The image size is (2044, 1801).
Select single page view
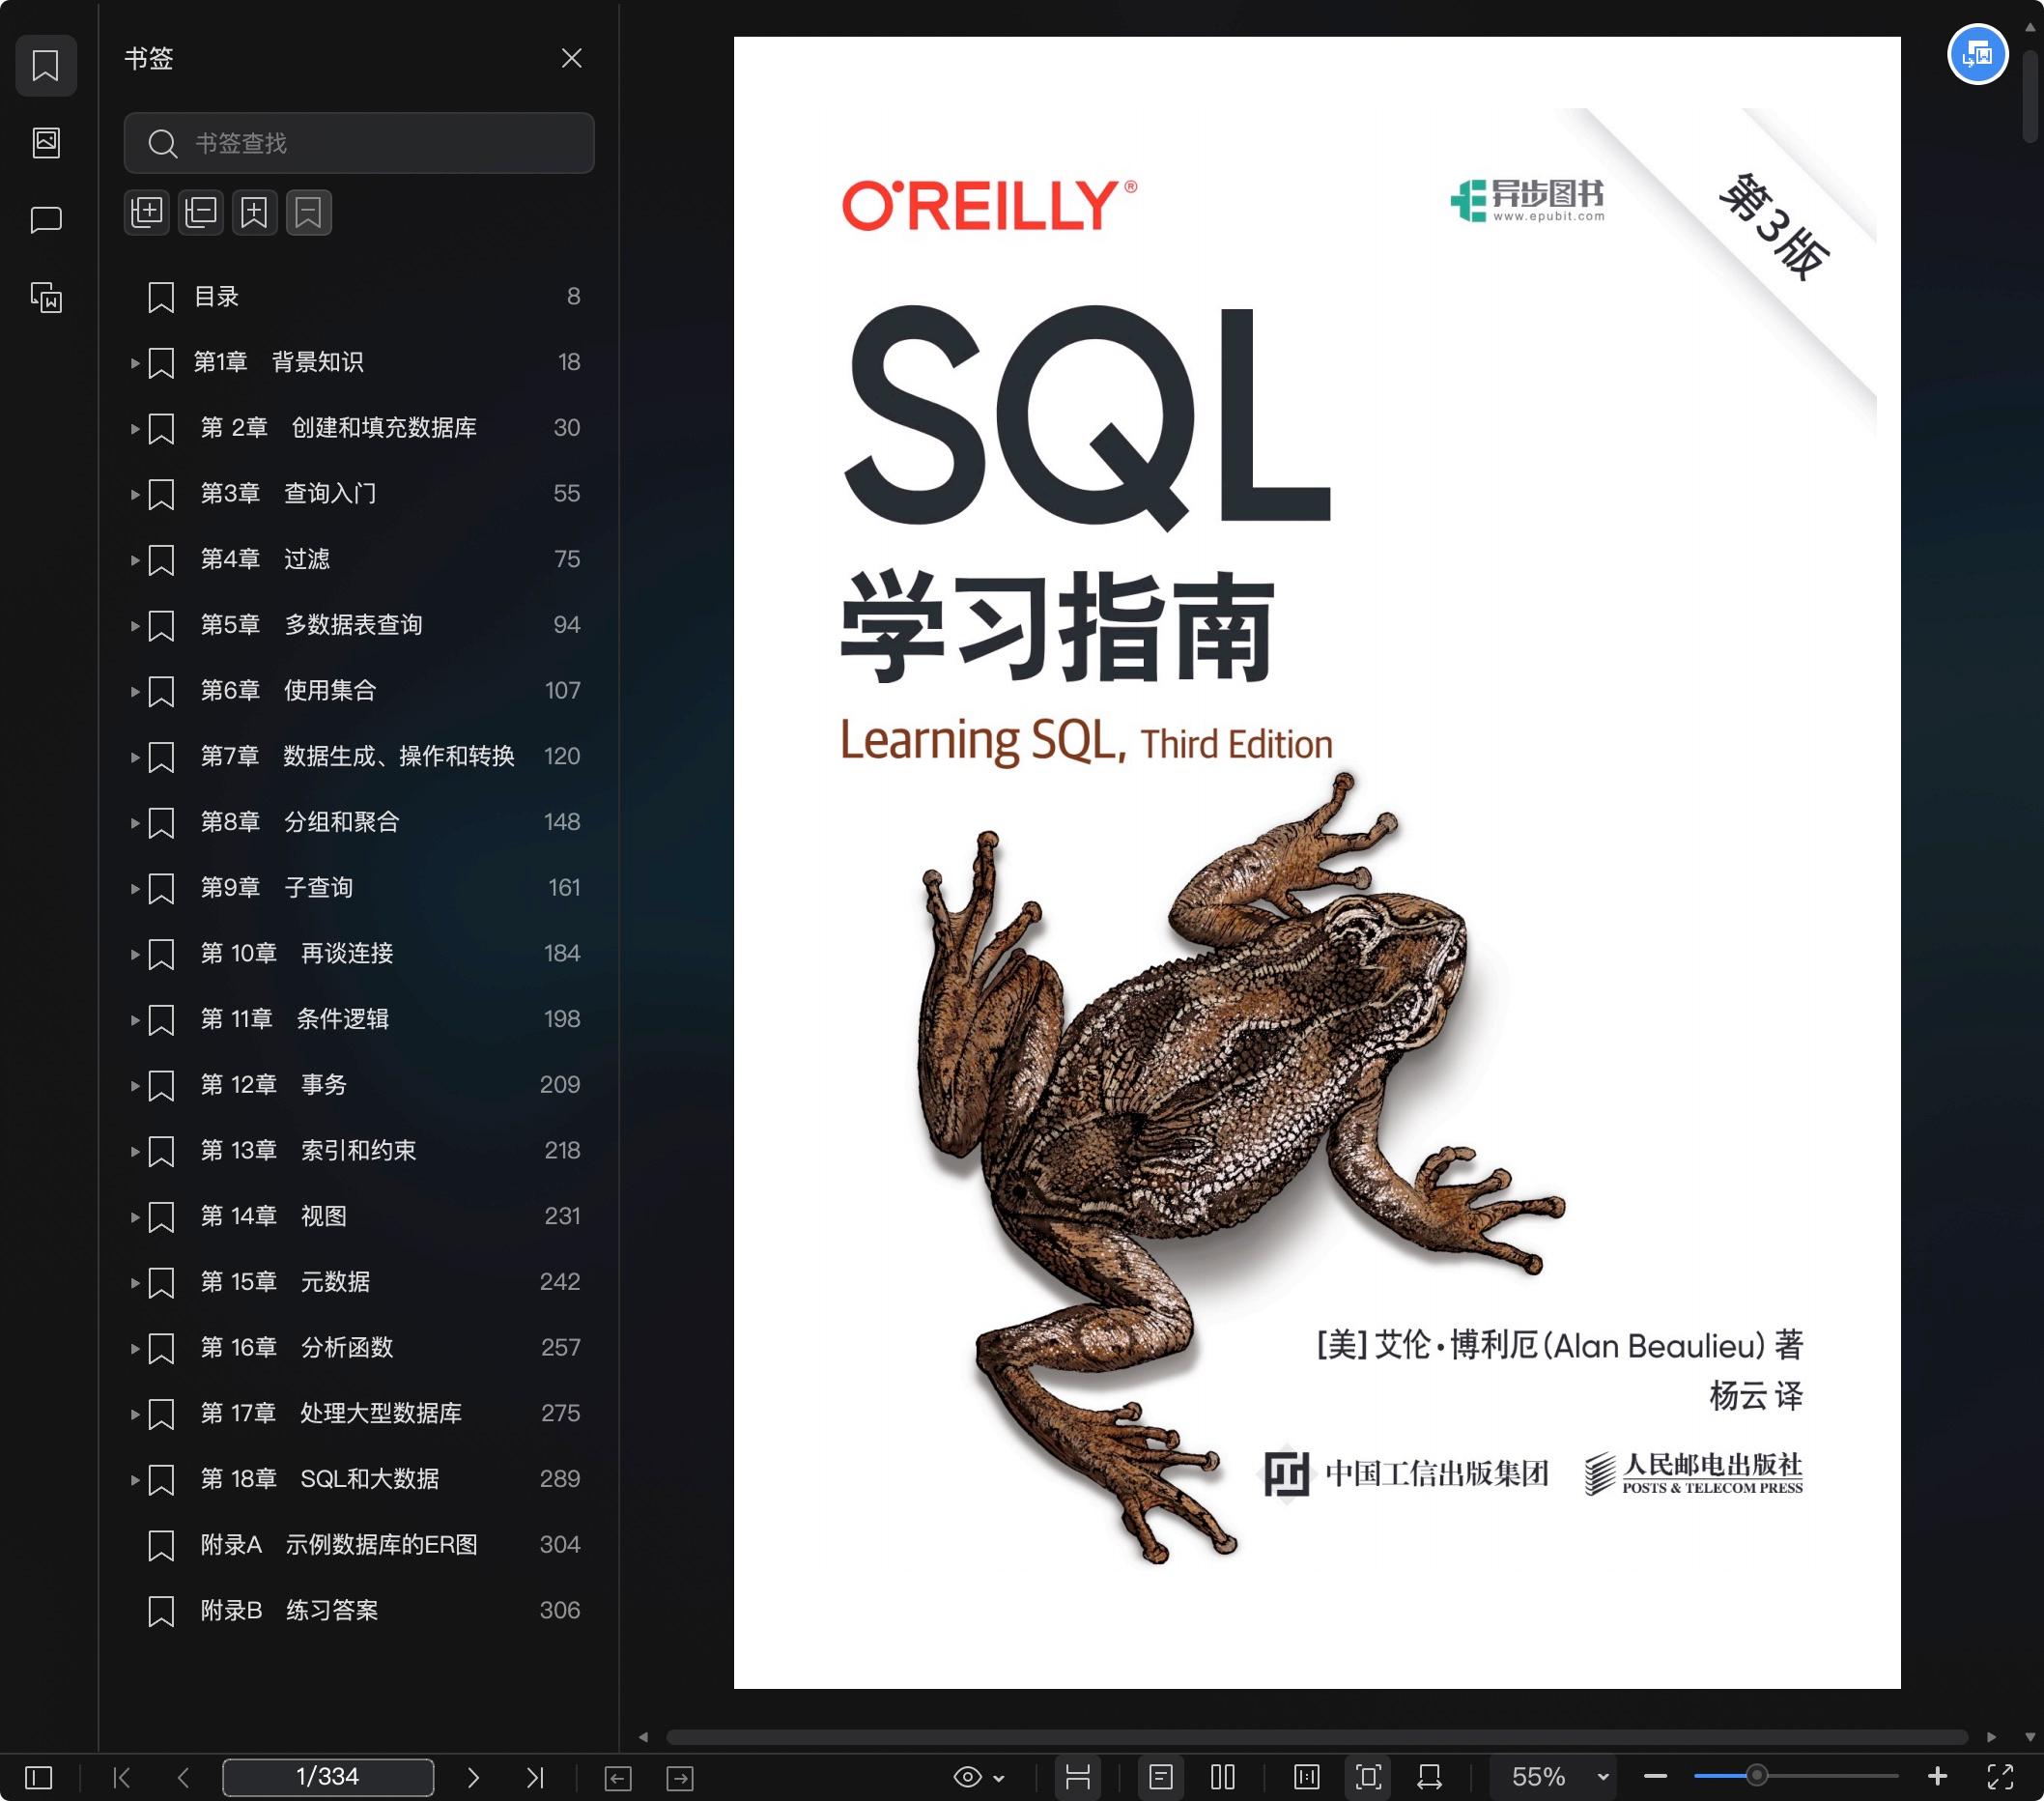click(1161, 1777)
